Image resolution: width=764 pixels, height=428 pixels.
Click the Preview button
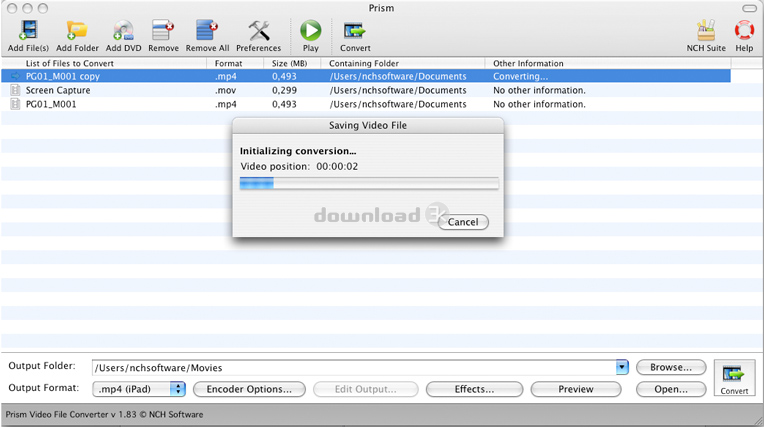click(575, 389)
